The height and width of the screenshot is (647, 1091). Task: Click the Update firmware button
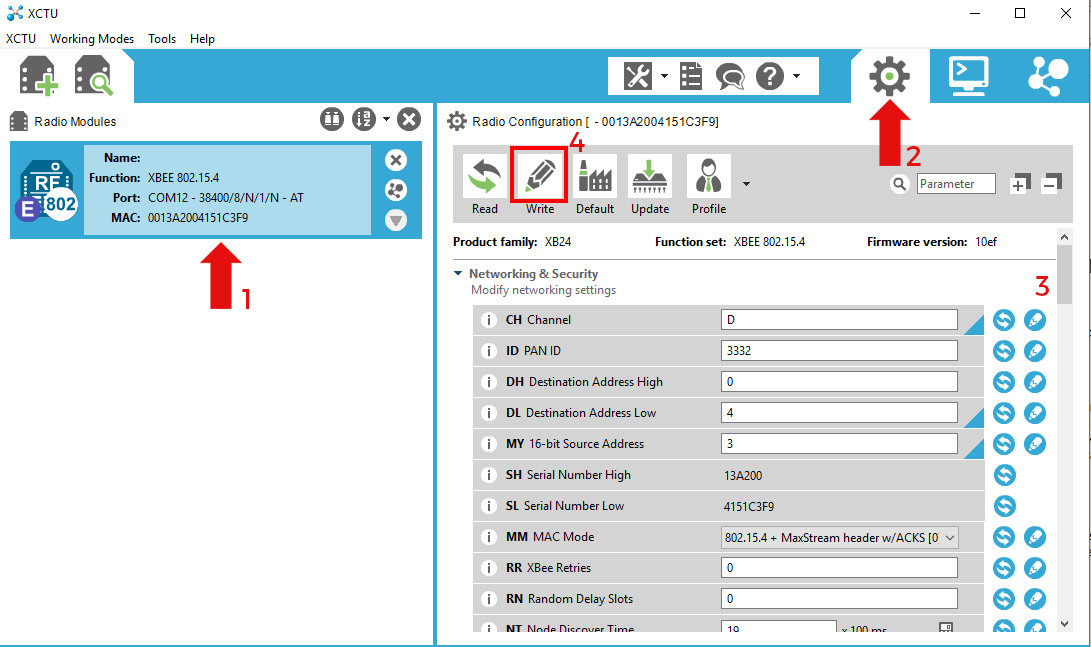650,185
